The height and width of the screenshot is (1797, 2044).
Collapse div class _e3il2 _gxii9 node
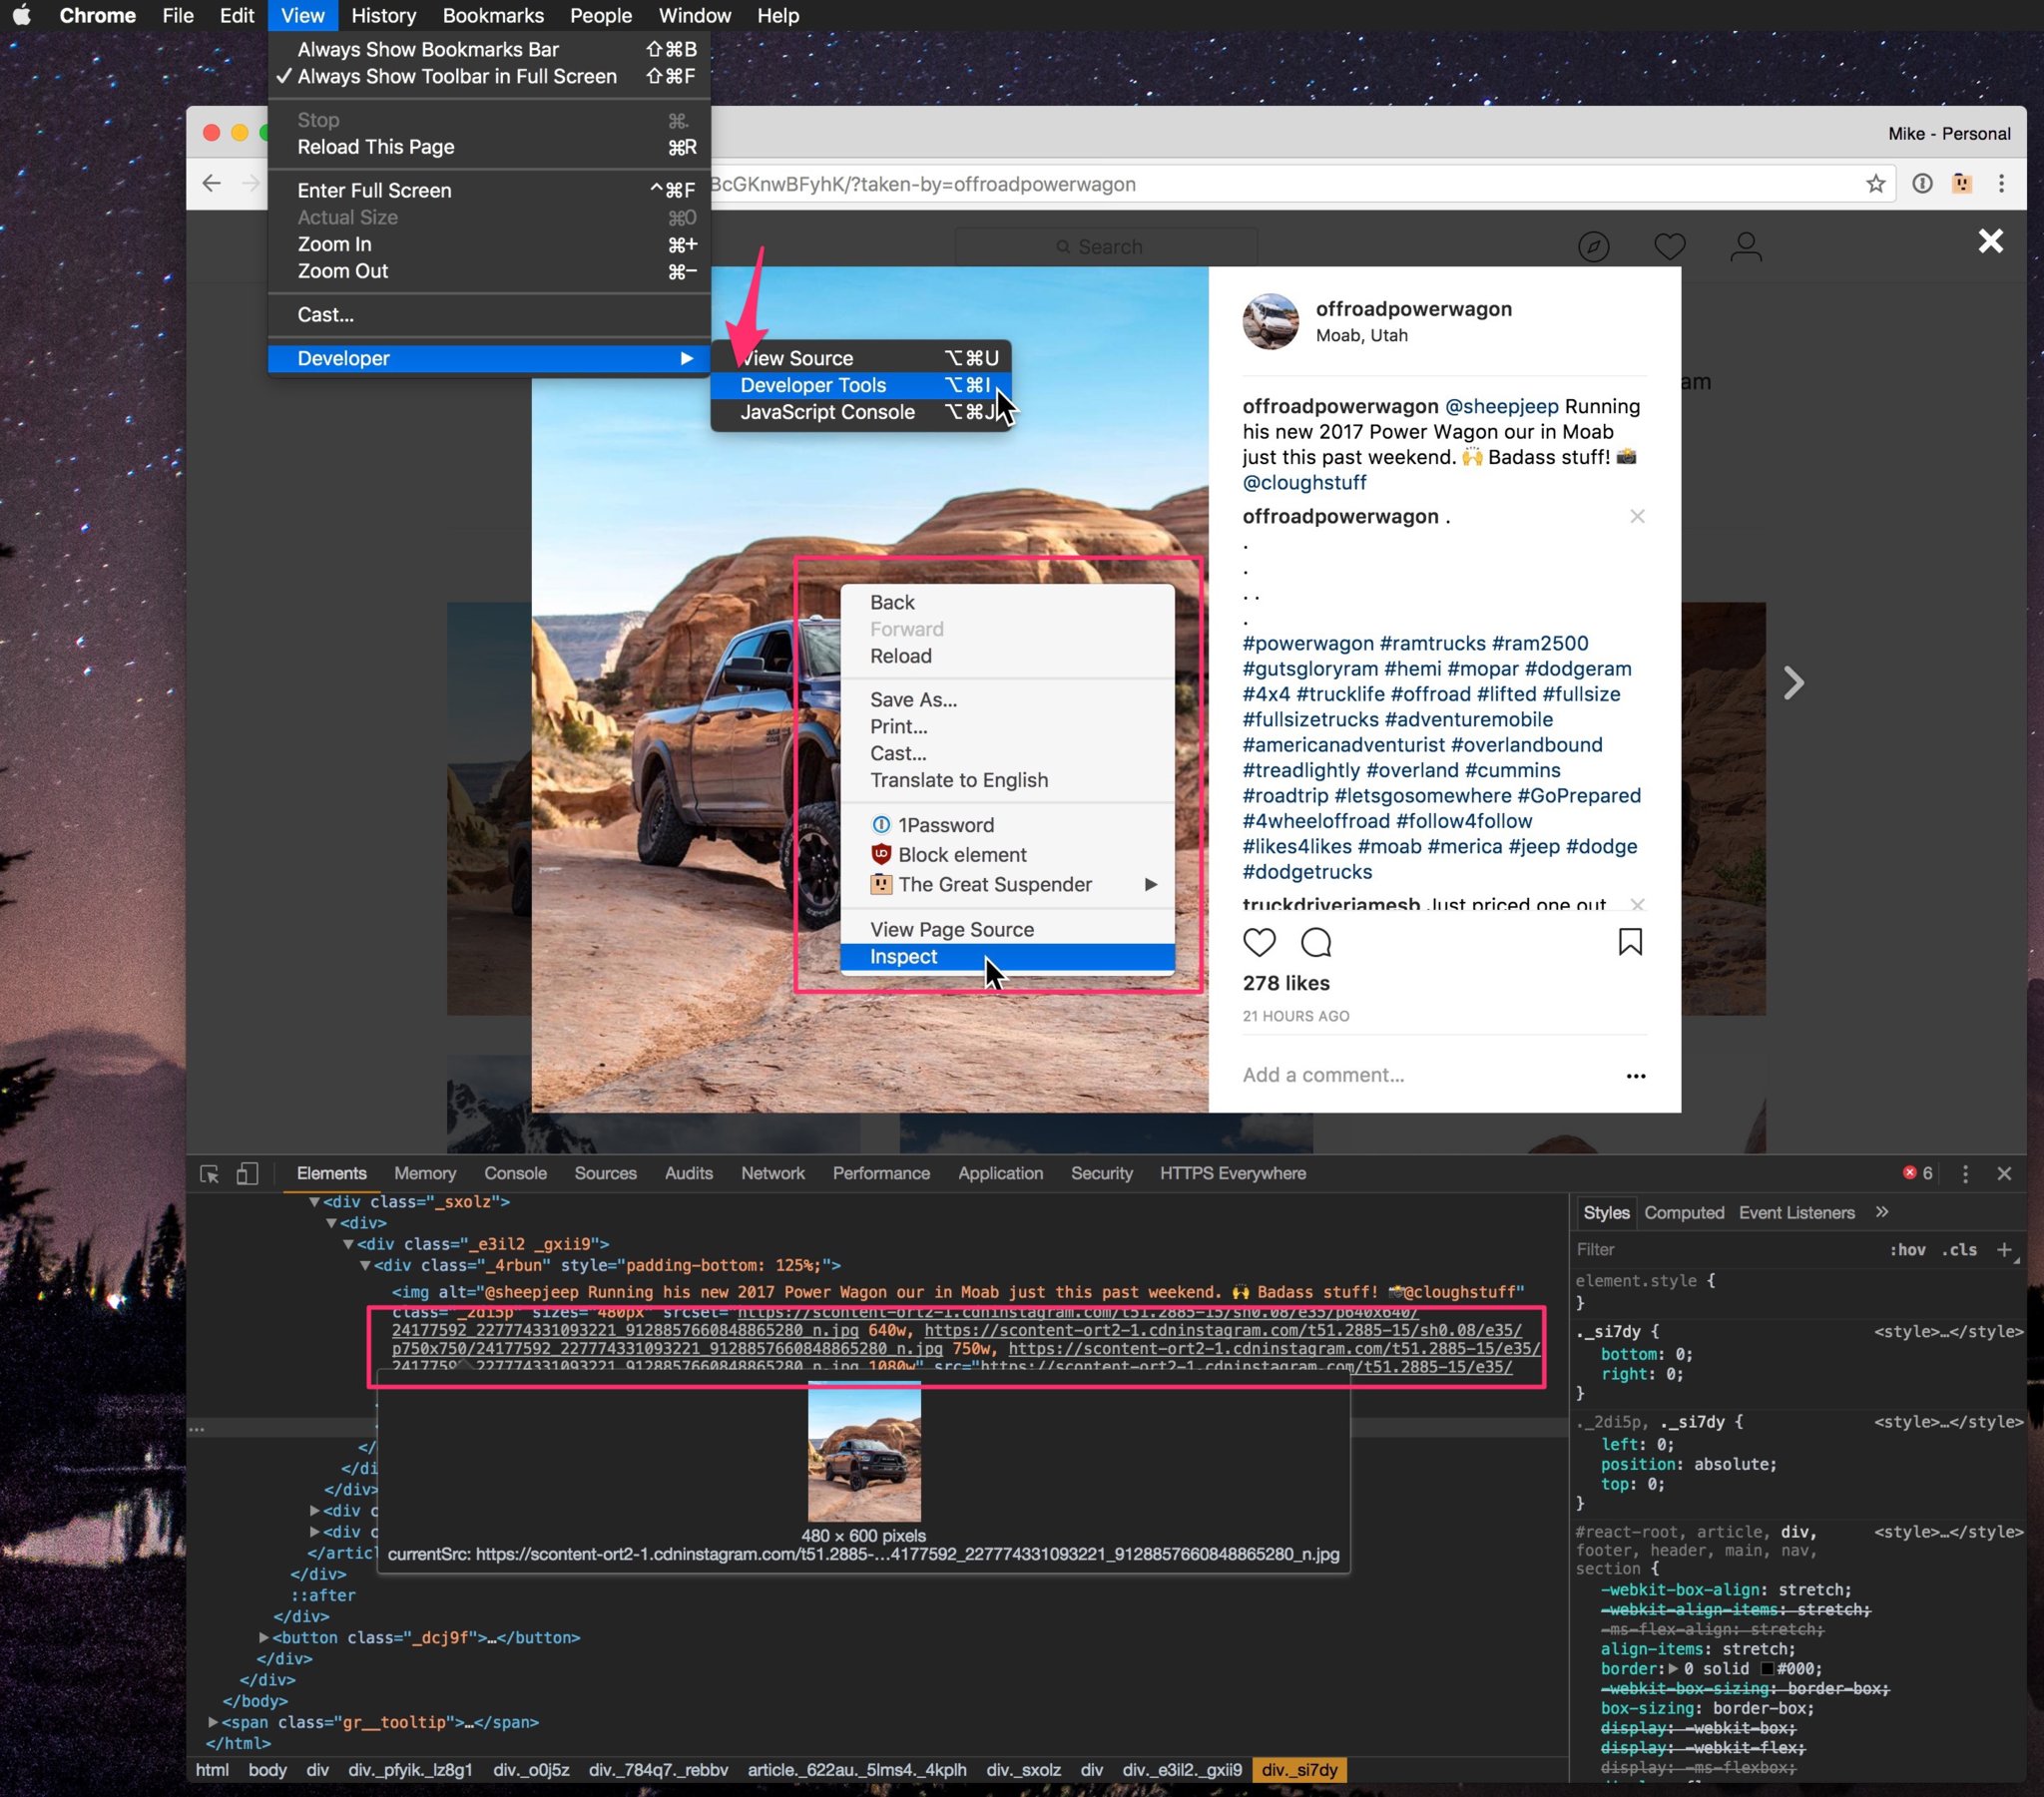coord(348,1244)
